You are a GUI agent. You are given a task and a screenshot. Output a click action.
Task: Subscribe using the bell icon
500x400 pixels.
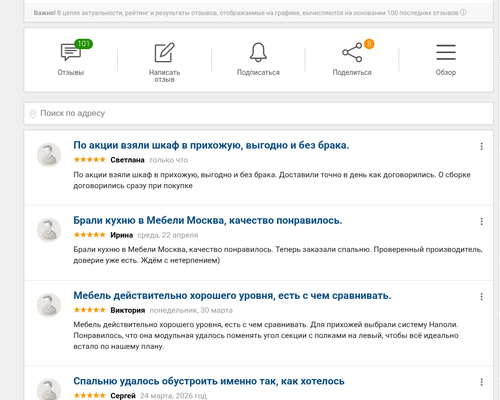[x=258, y=52]
